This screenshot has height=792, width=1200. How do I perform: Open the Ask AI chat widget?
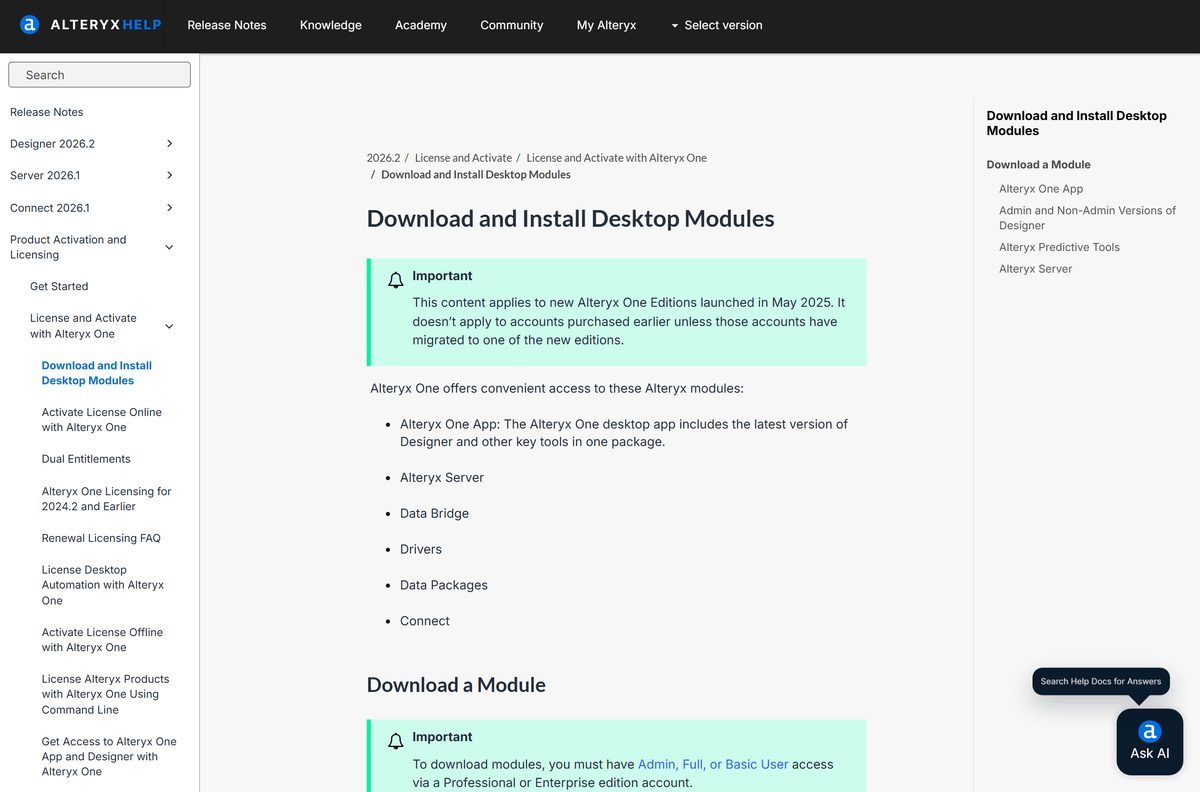1149,742
